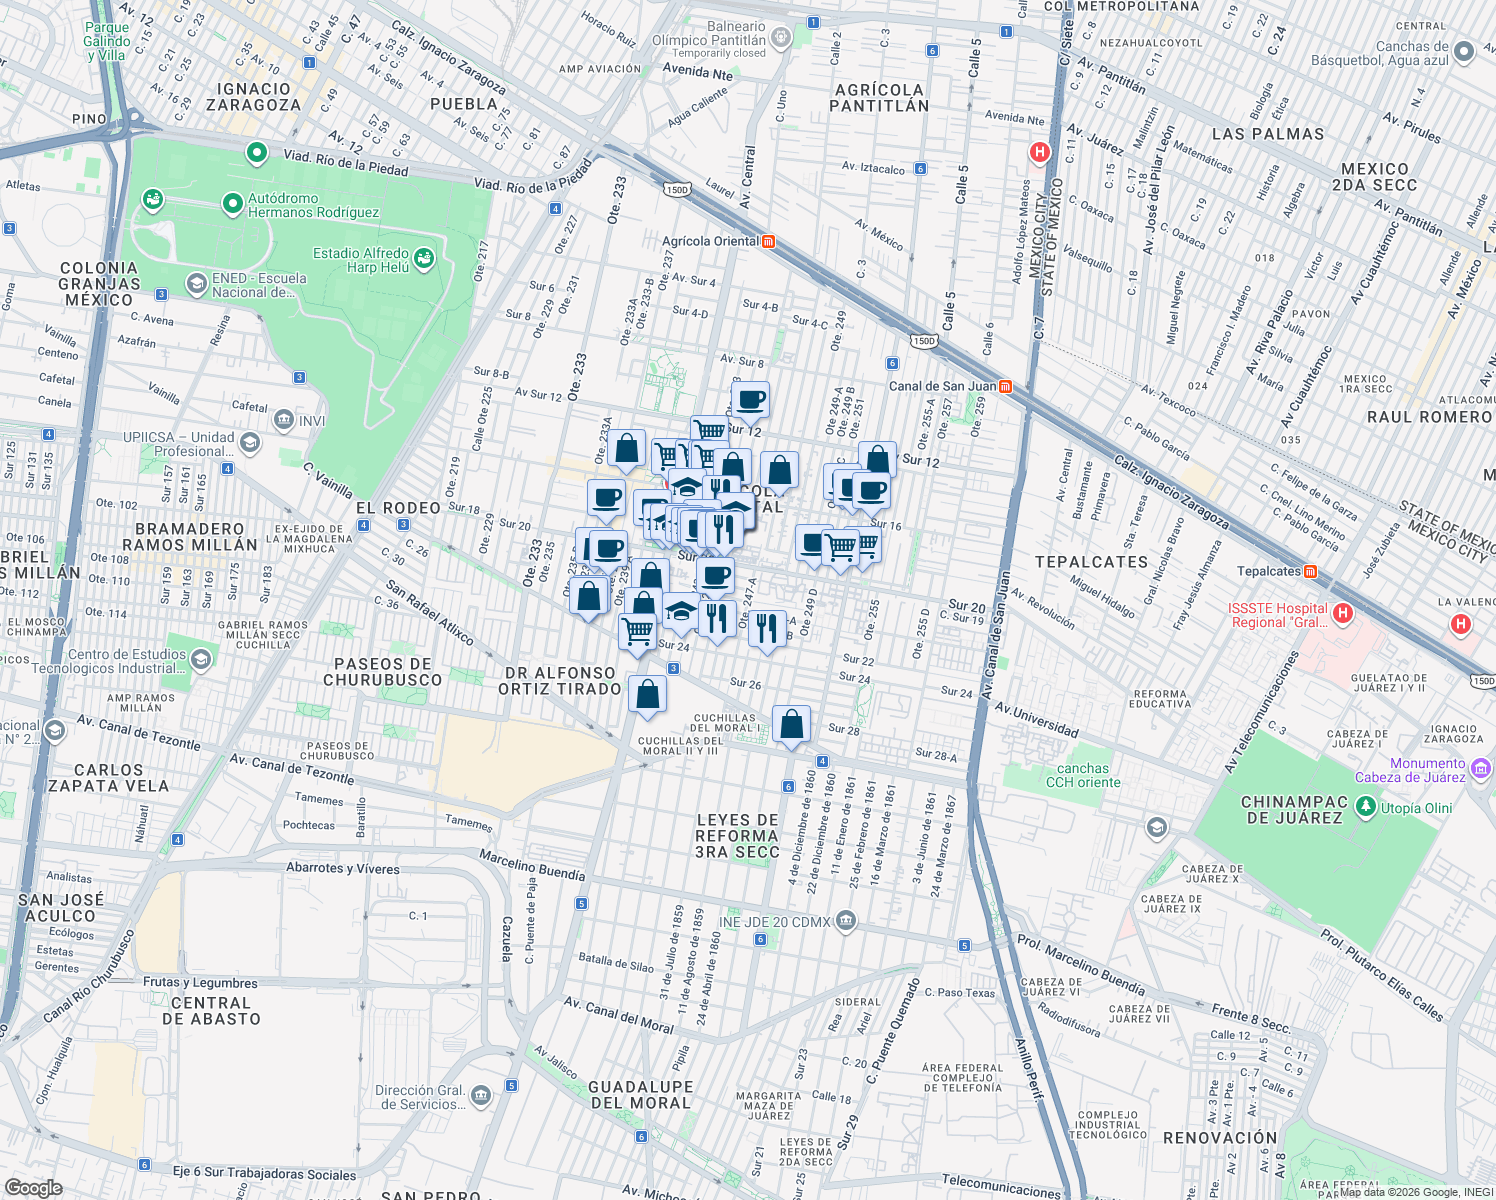Click the stadium icon for Estadio Alfredo Harp Helú
The height and width of the screenshot is (1200, 1496).
pyautogui.click(x=425, y=257)
